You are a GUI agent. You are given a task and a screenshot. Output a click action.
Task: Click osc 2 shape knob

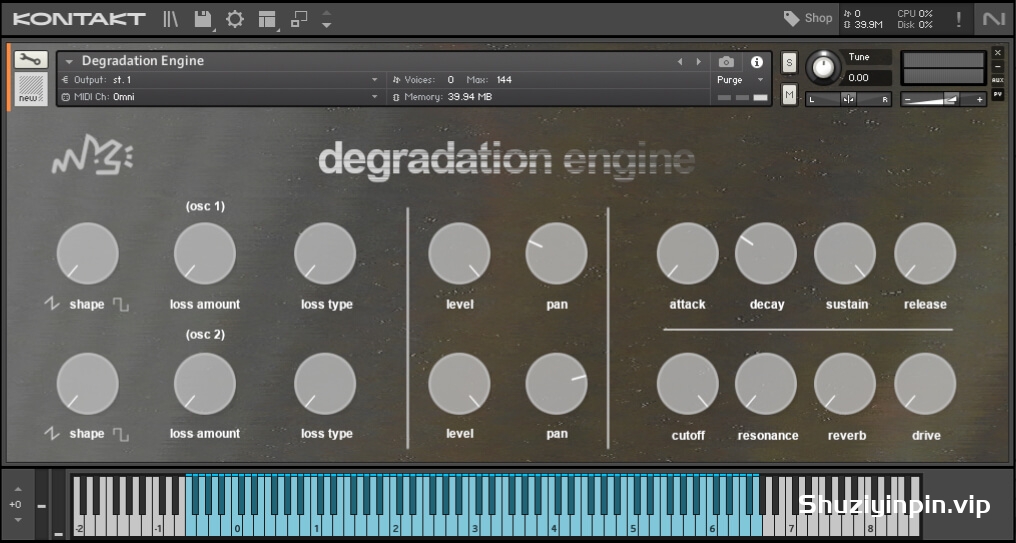coord(87,384)
